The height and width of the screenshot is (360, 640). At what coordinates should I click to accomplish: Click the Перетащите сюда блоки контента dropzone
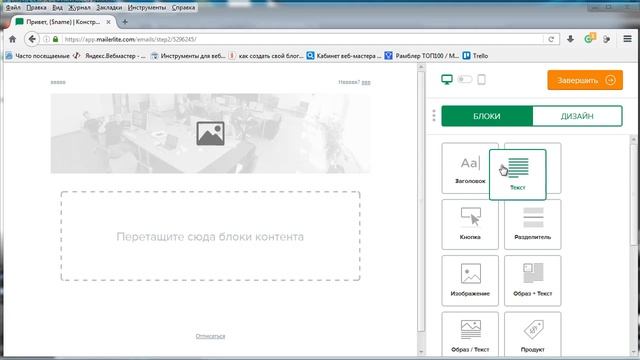[210, 236]
